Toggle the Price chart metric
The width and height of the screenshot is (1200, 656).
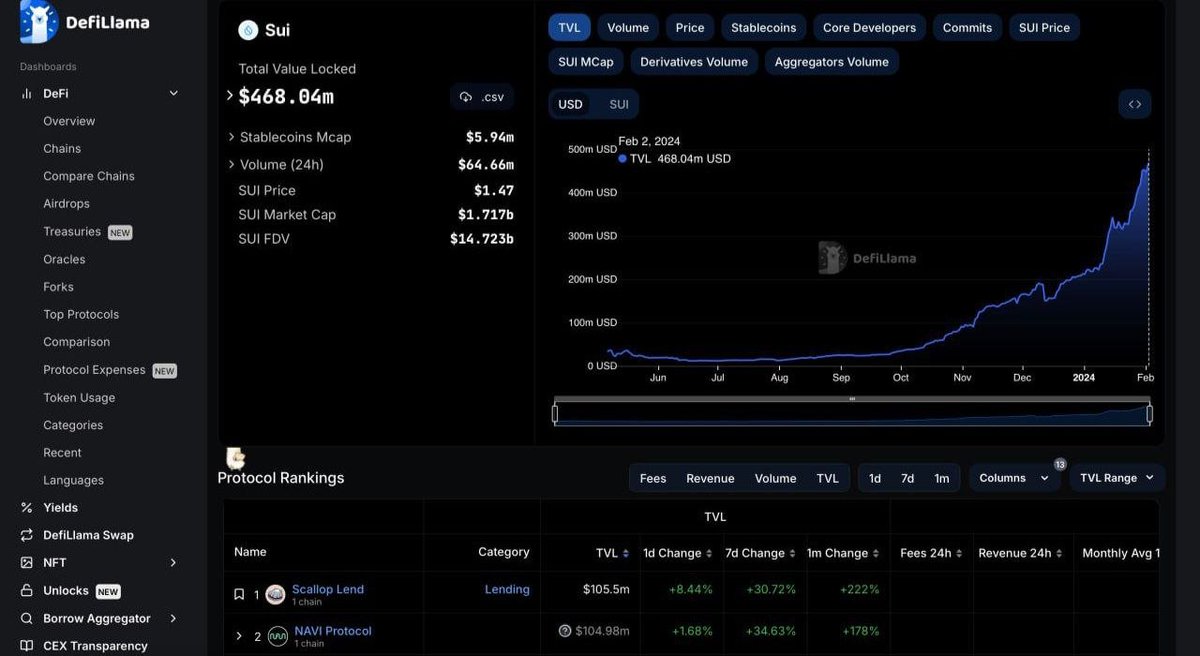690,28
